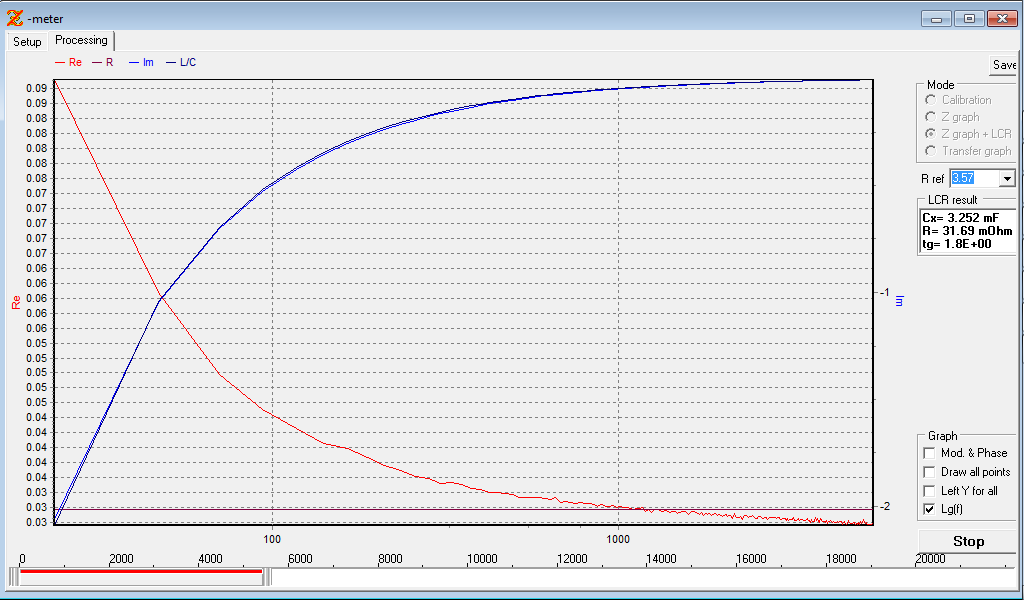The height and width of the screenshot is (600, 1024).
Task: Click the red frequency range slider bar
Action: click(140, 571)
